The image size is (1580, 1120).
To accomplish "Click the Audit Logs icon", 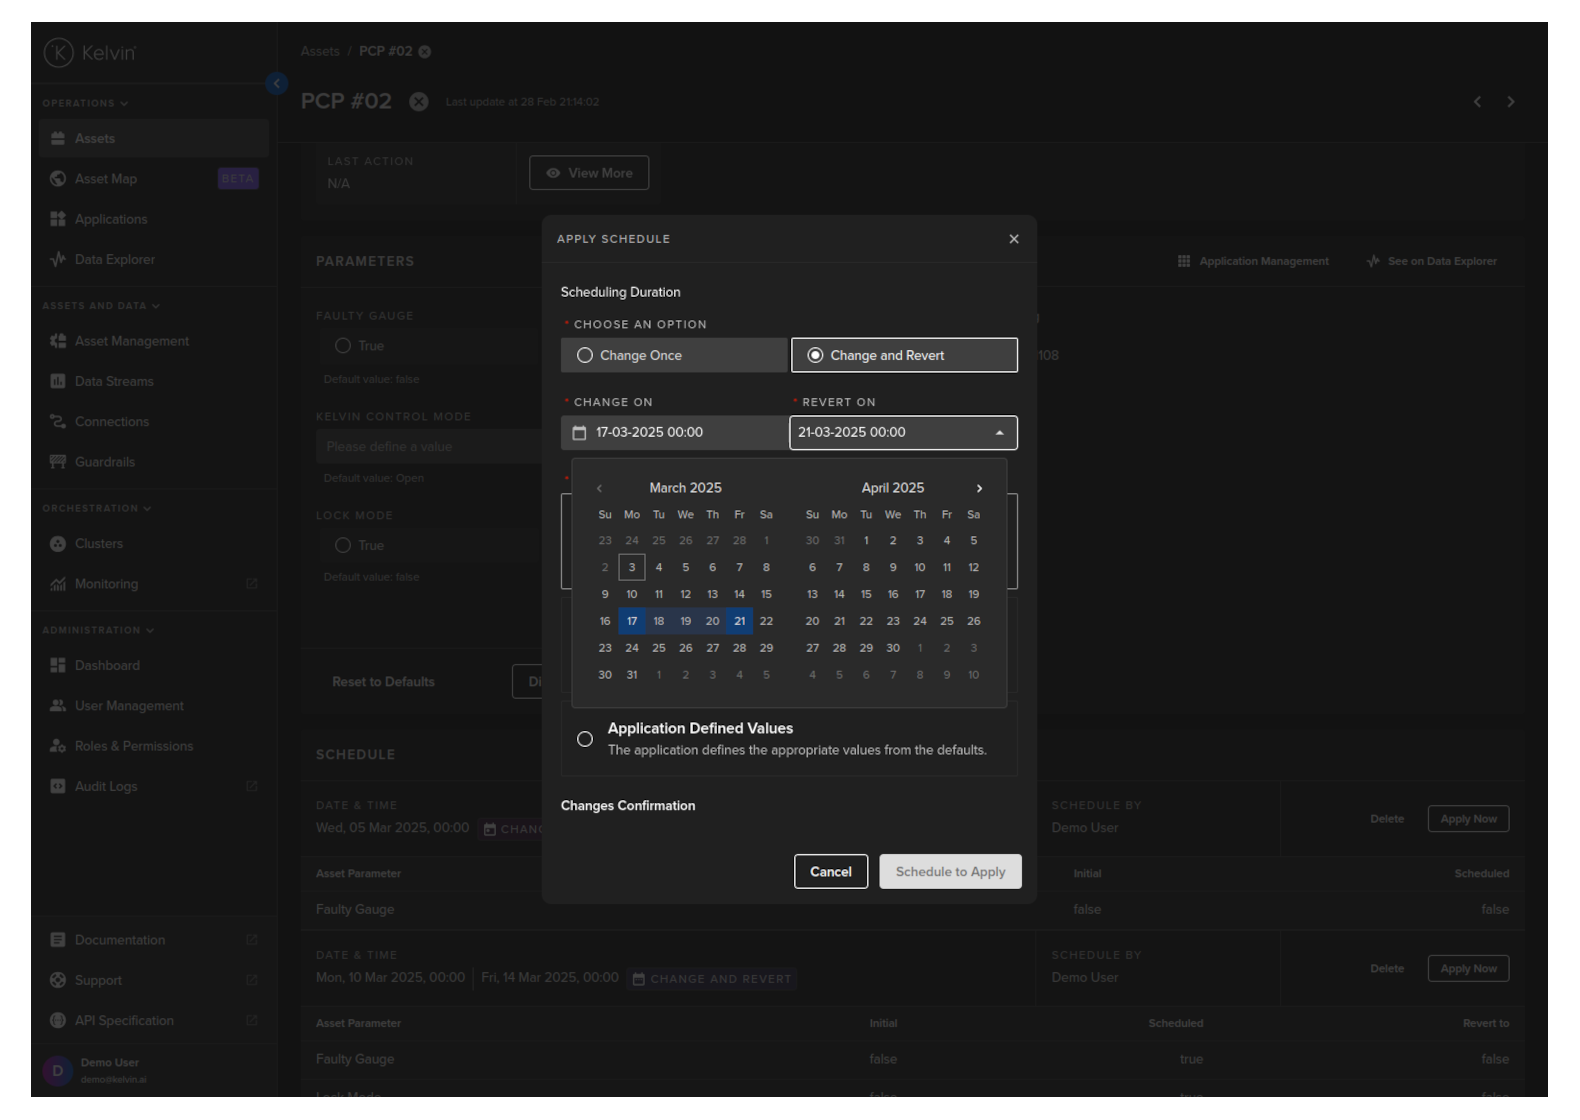I will point(58,787).
